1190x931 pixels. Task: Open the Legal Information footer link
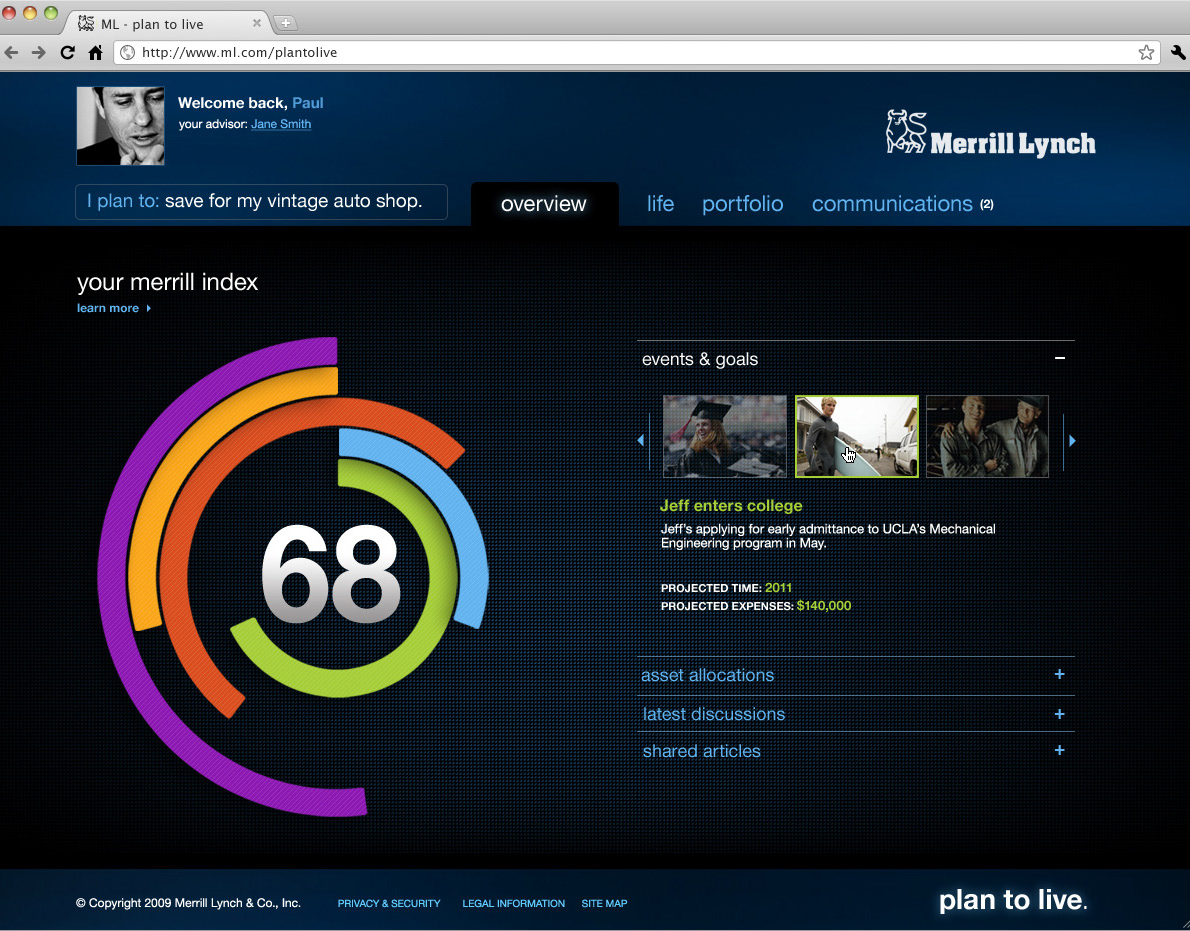click(x=514, y=903)
